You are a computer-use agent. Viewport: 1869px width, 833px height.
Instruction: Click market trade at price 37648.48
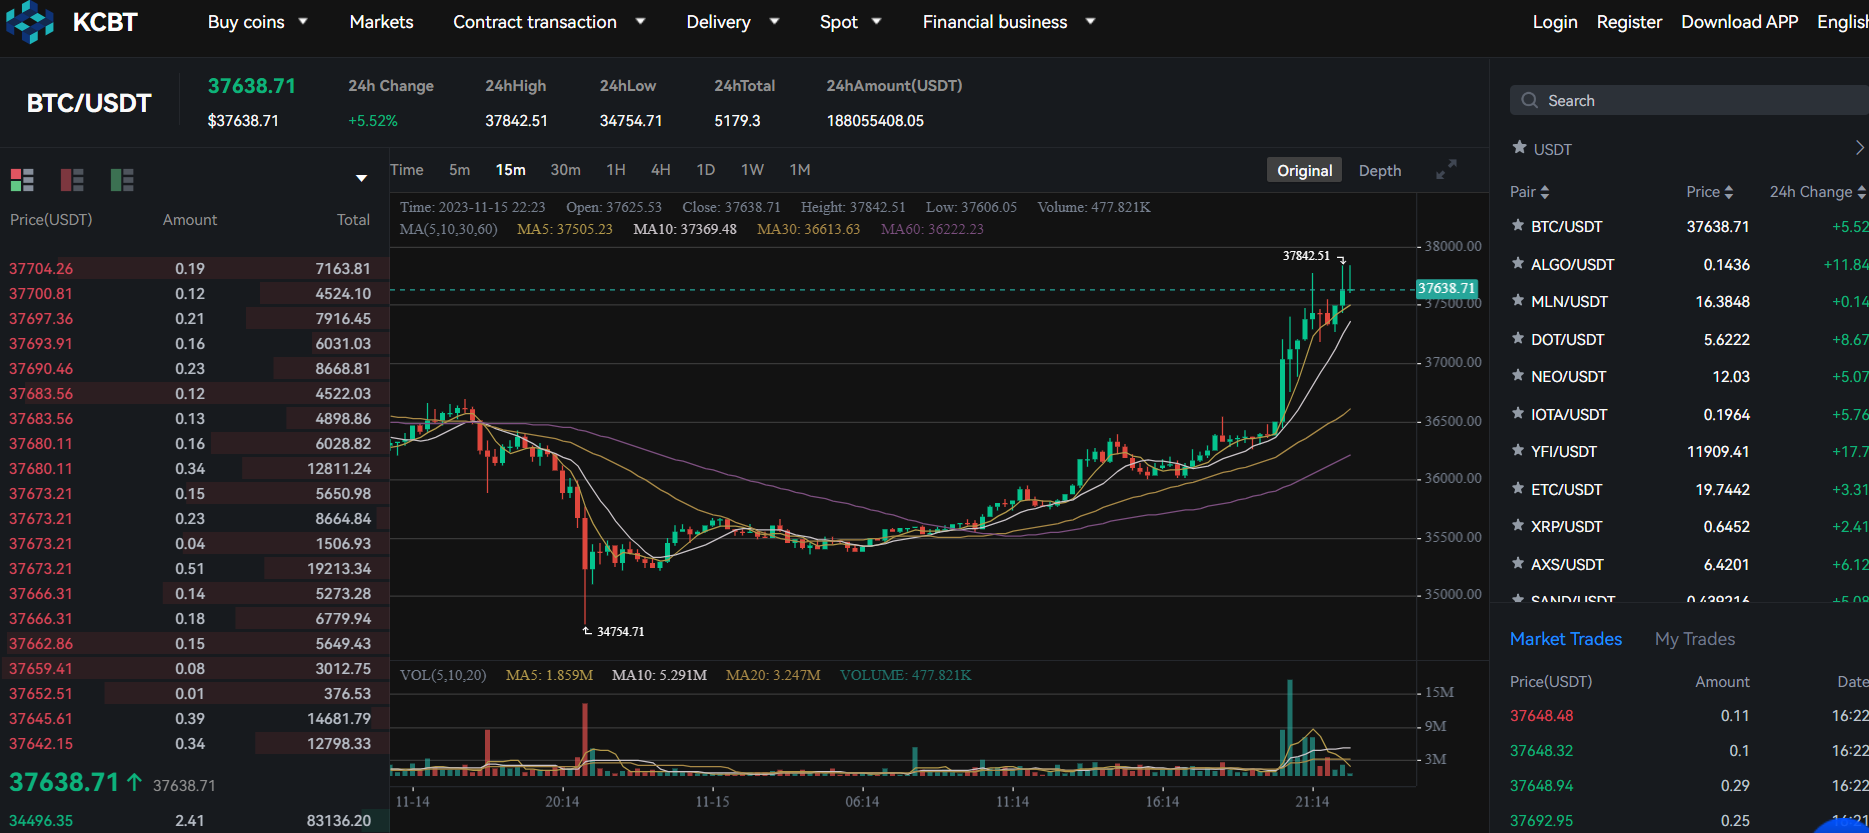[1689, 715]
